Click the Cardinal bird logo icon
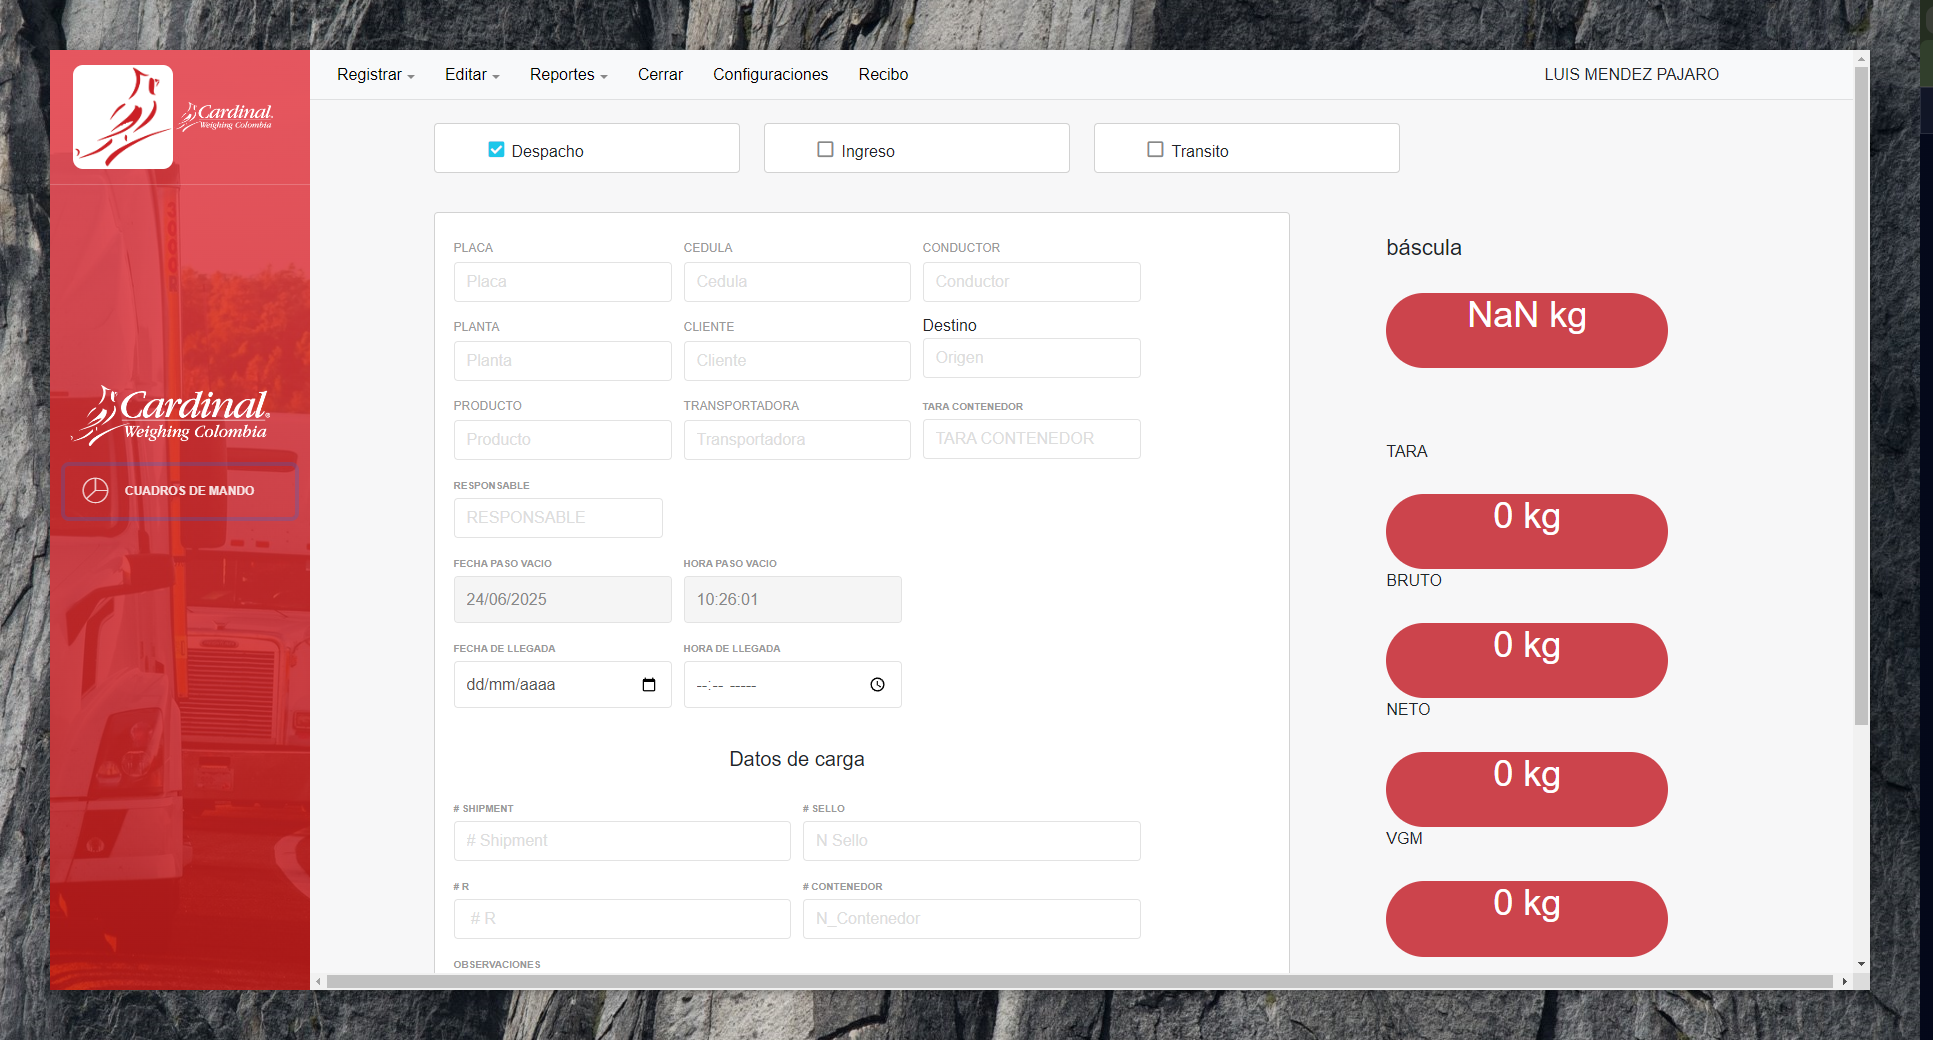Screen dimensions: 1933x1040 point(123,117)
